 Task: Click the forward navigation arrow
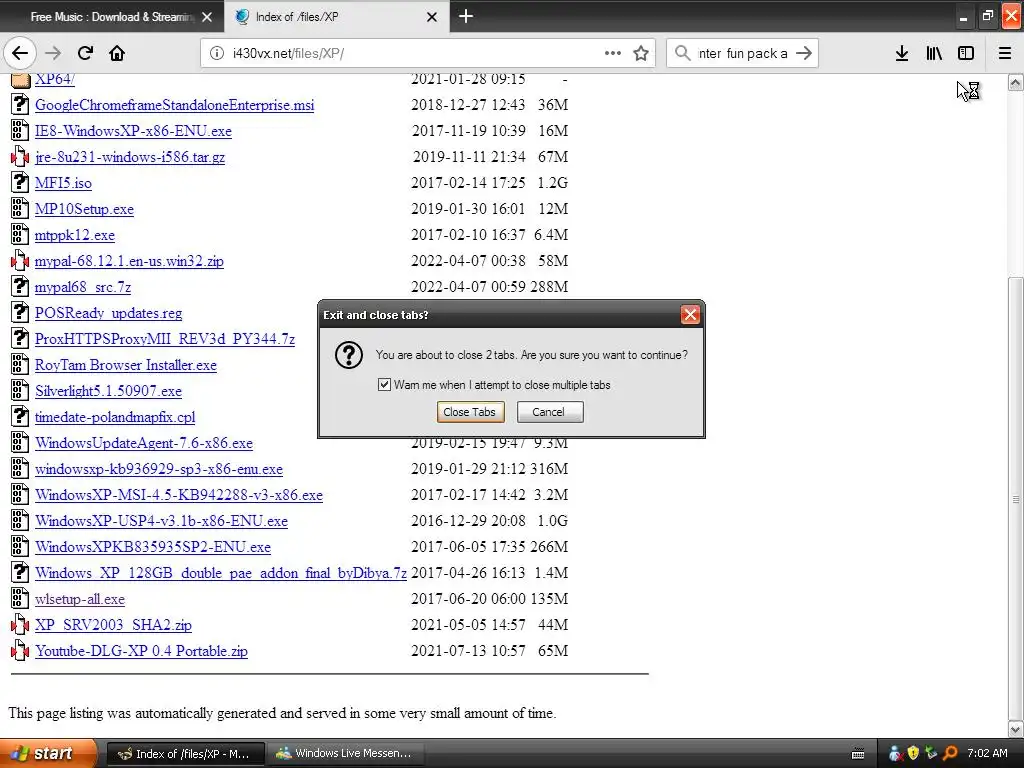point(53,53)
